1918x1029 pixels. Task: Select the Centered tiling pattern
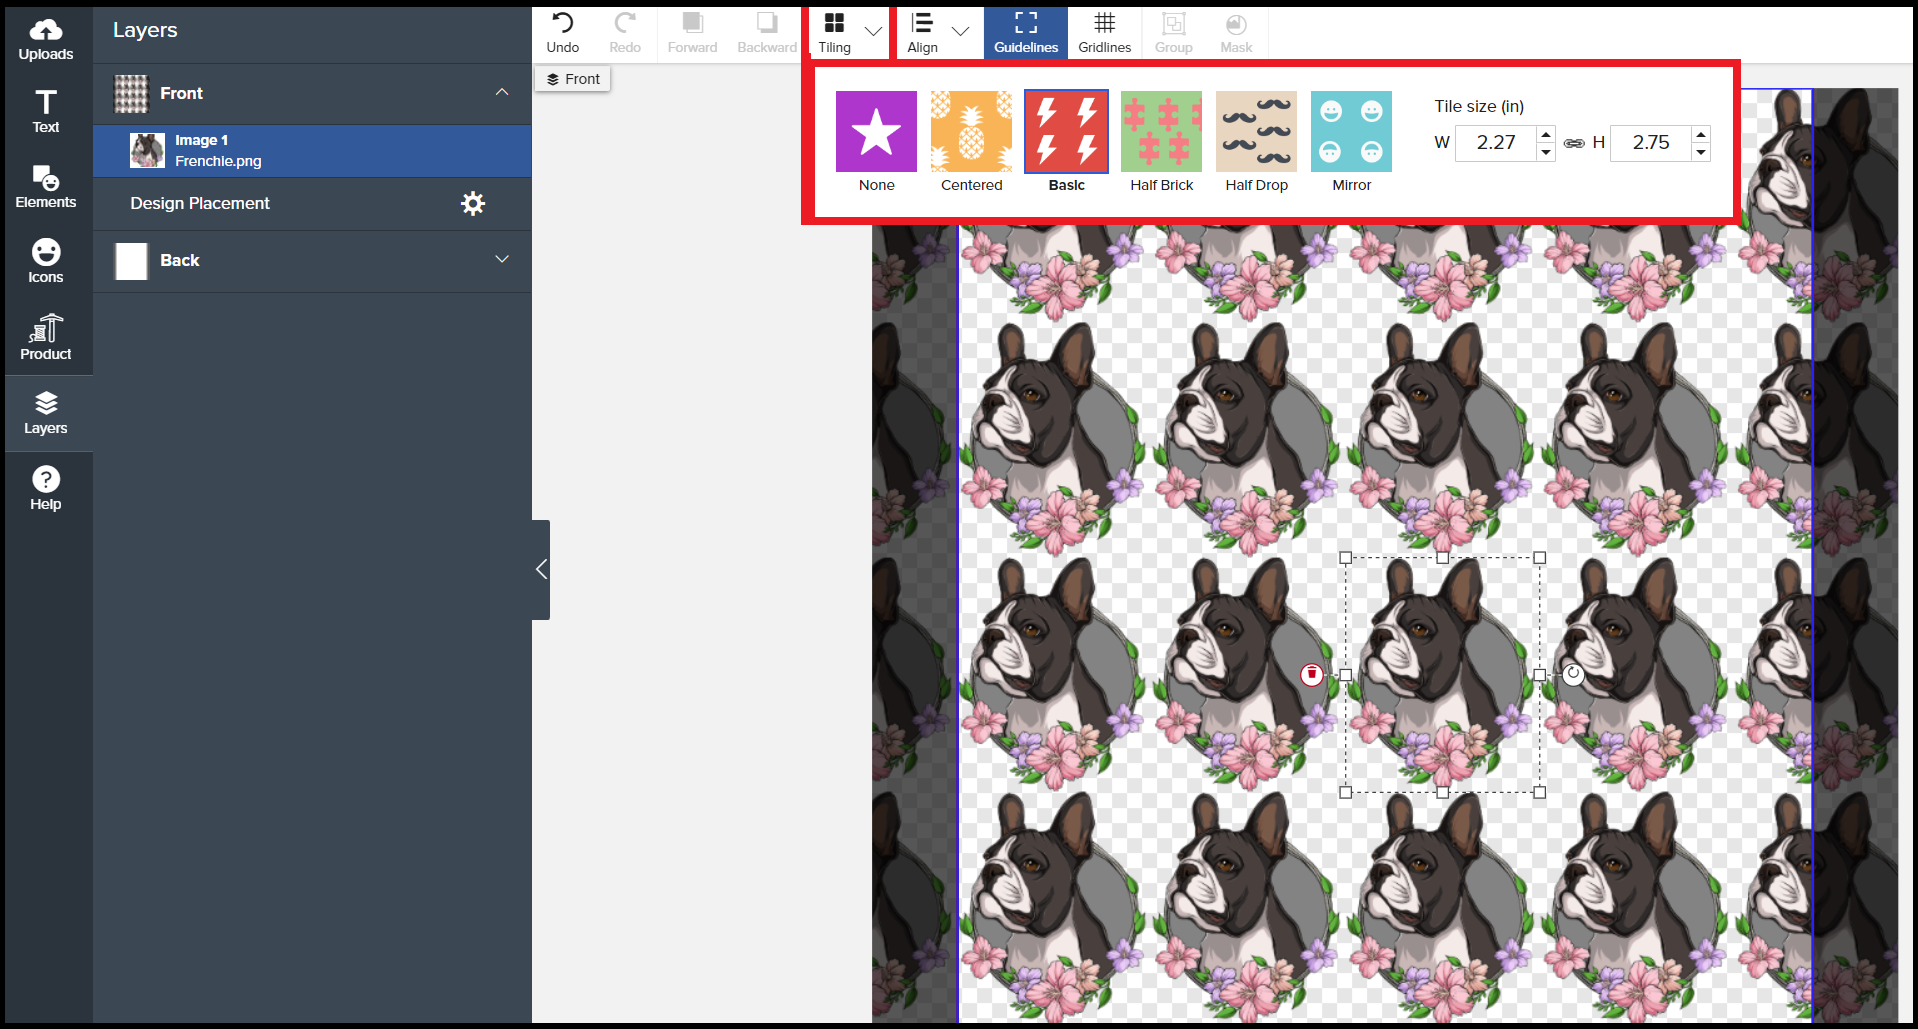(x=971, y=142)
